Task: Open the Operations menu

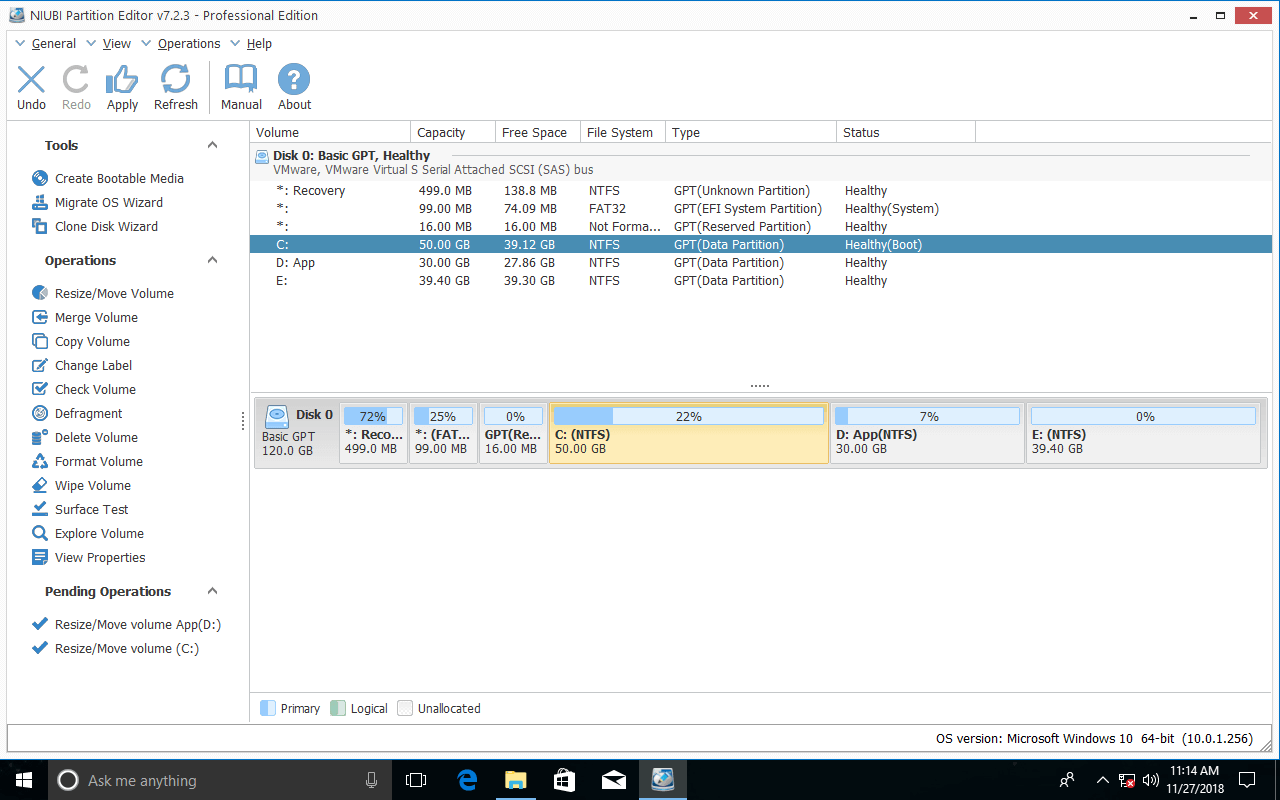Action: [189, 43]
